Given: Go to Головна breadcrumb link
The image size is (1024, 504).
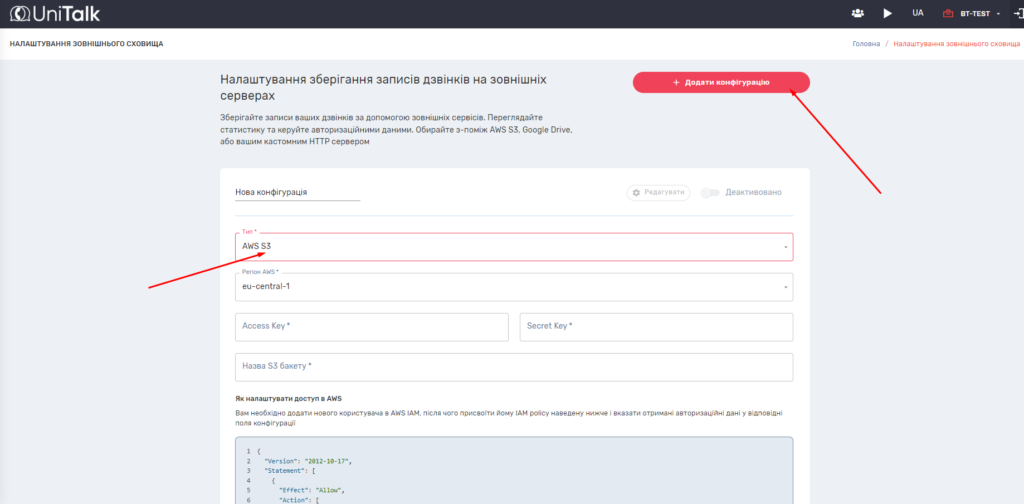Looking at the screenshot, I should (866, 44).
